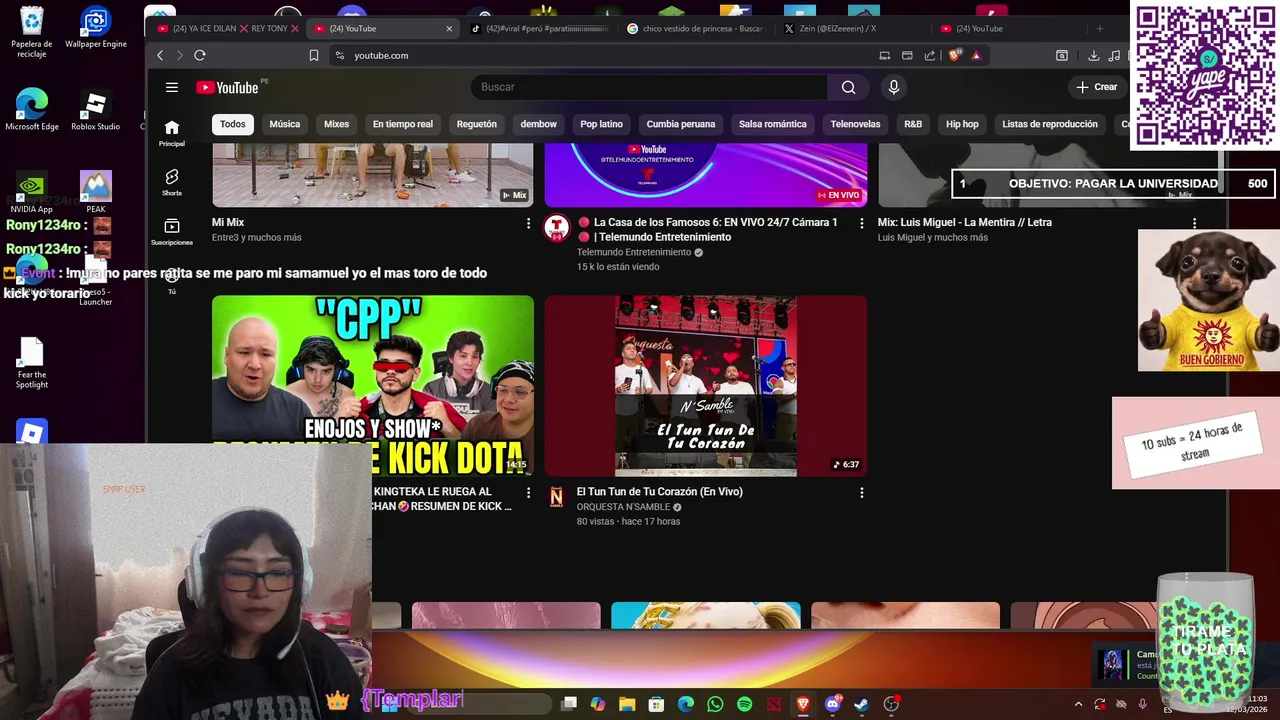This screenshot has height=720, width=1280.
Task: Open Telemundo Entretenimiento channel name
Action: [634, 252]
